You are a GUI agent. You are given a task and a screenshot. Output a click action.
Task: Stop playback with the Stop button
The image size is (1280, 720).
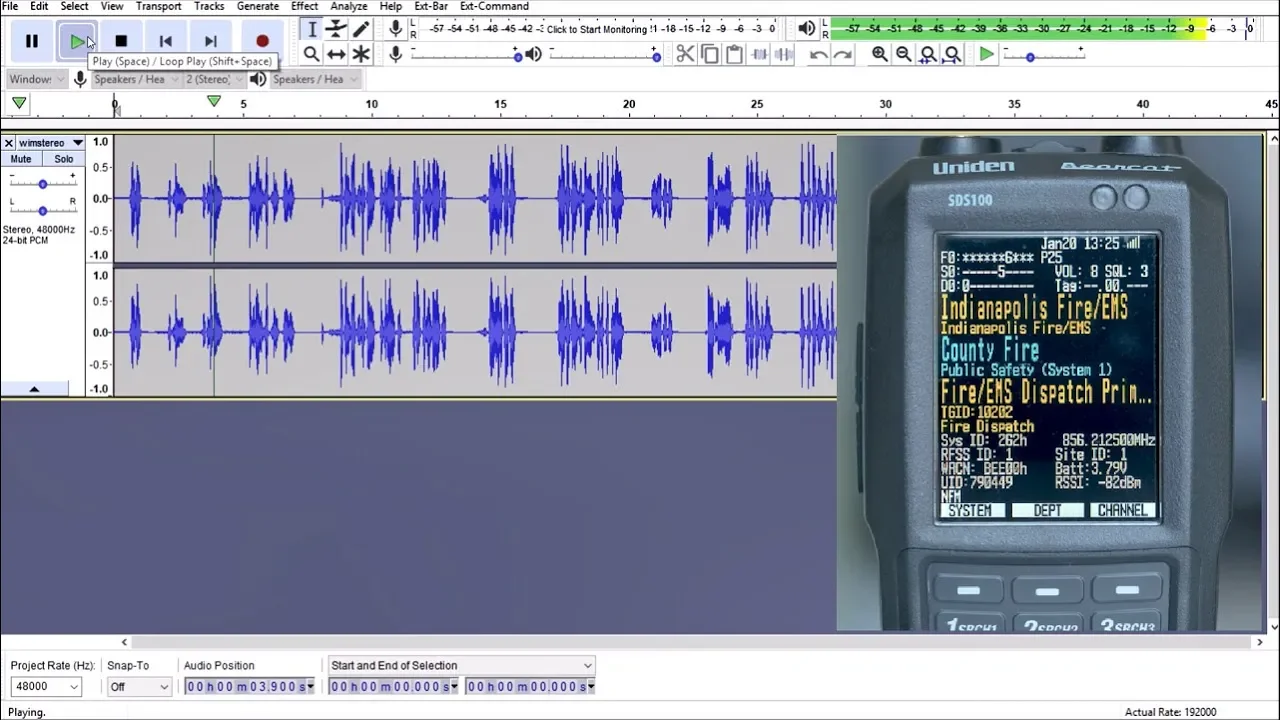(x=121, y=41)
